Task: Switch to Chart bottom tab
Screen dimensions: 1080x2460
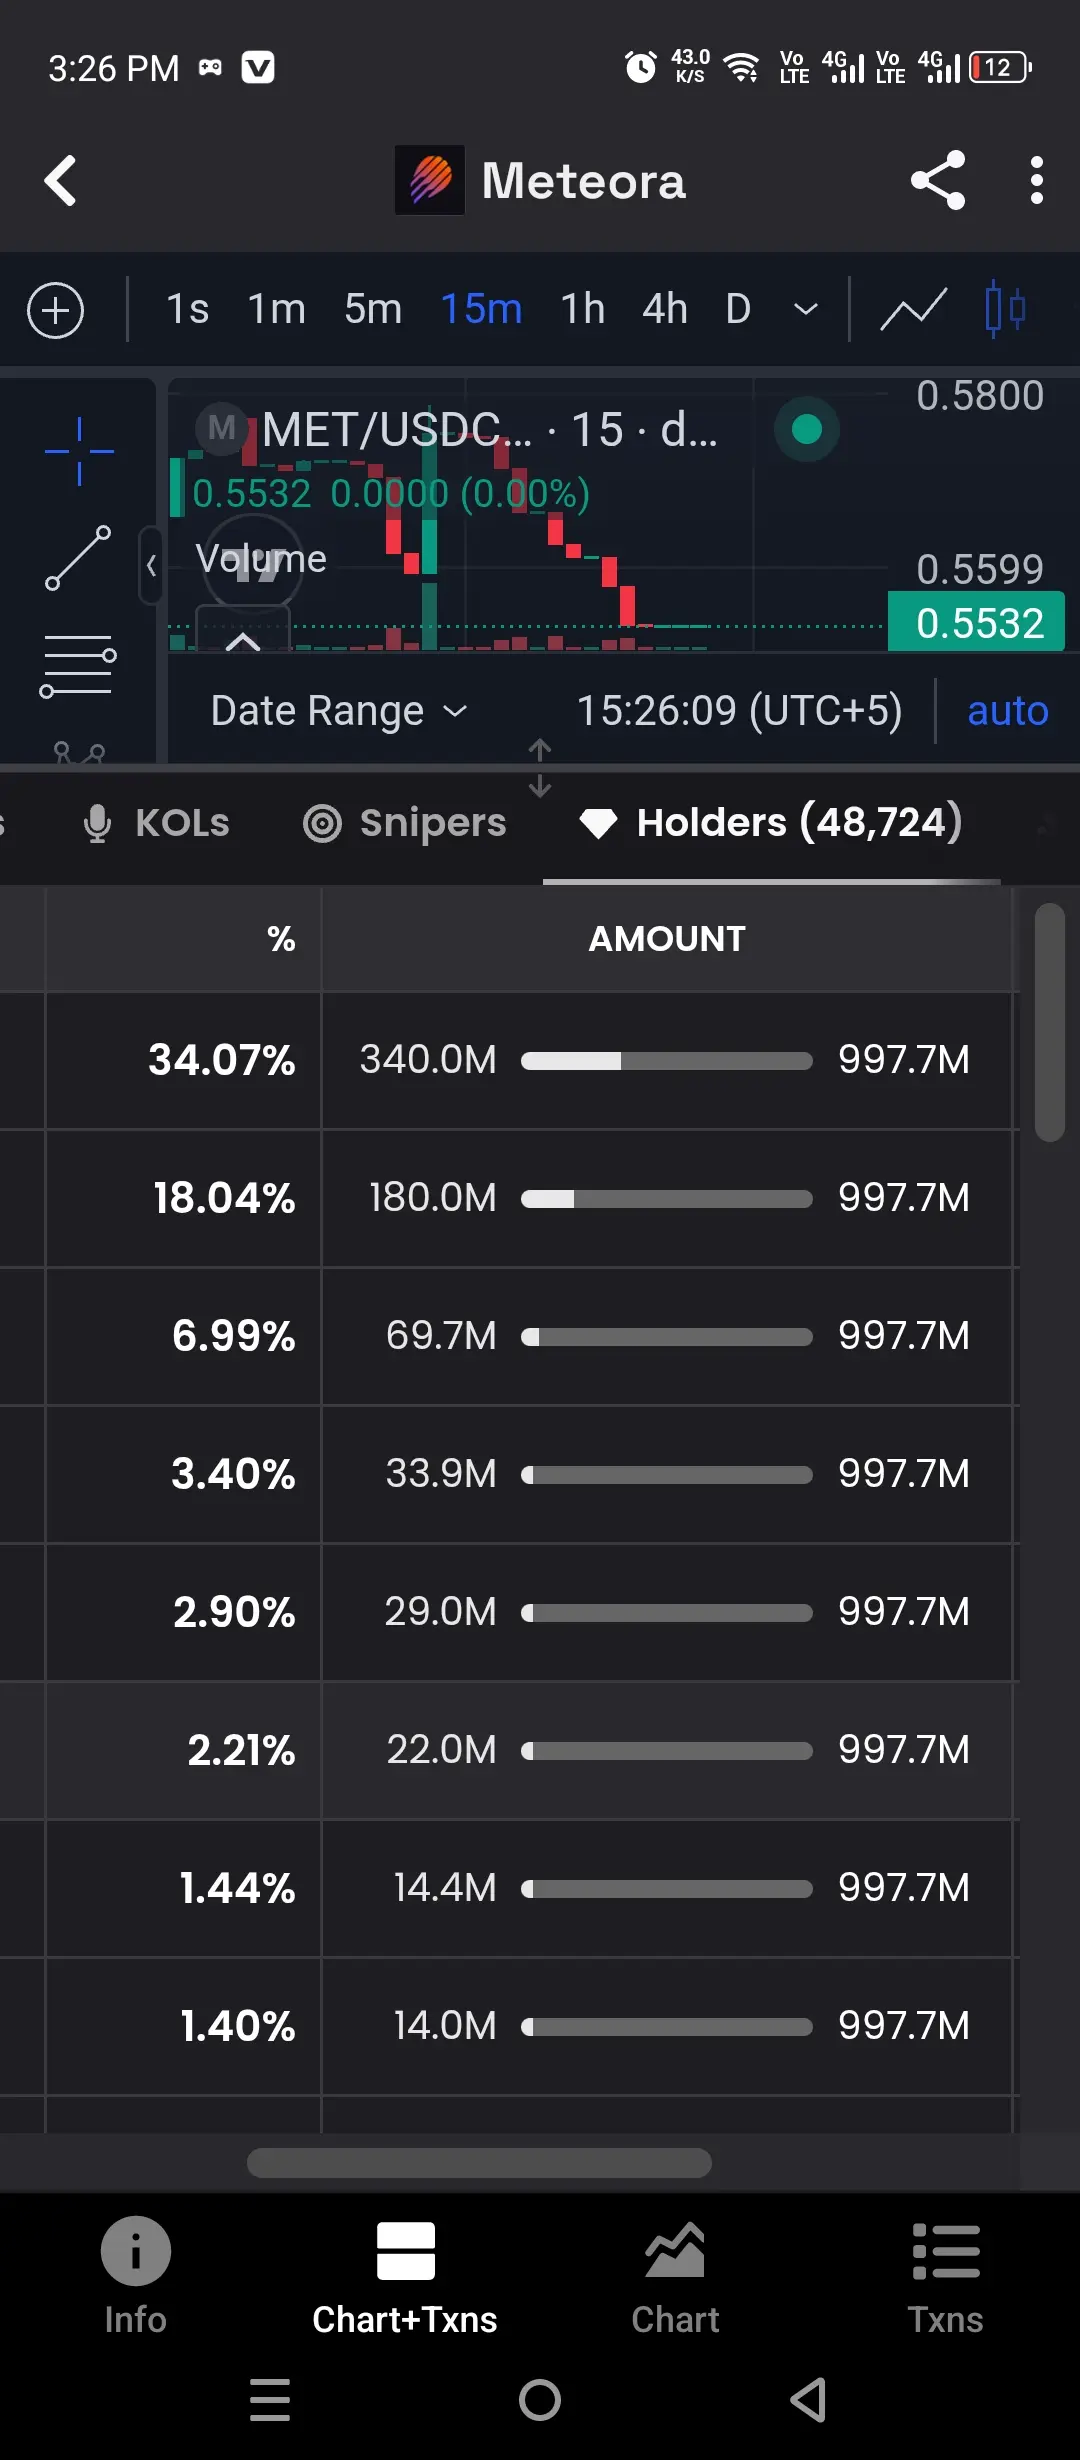Action: [x=675, y=2279]
